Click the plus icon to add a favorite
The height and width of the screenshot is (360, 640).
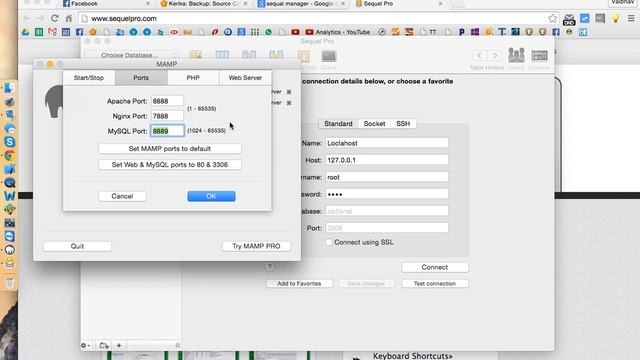pos(119,345)
